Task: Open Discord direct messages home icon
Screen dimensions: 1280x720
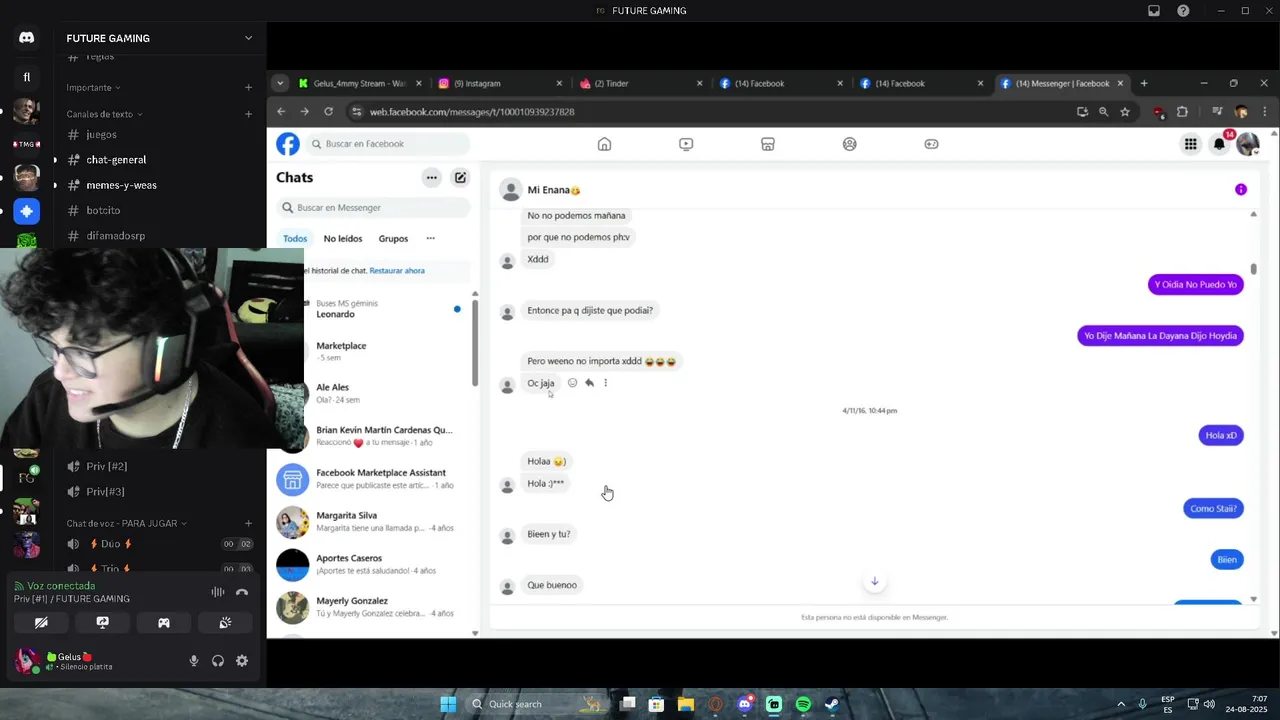Action: tap(27, 38)
